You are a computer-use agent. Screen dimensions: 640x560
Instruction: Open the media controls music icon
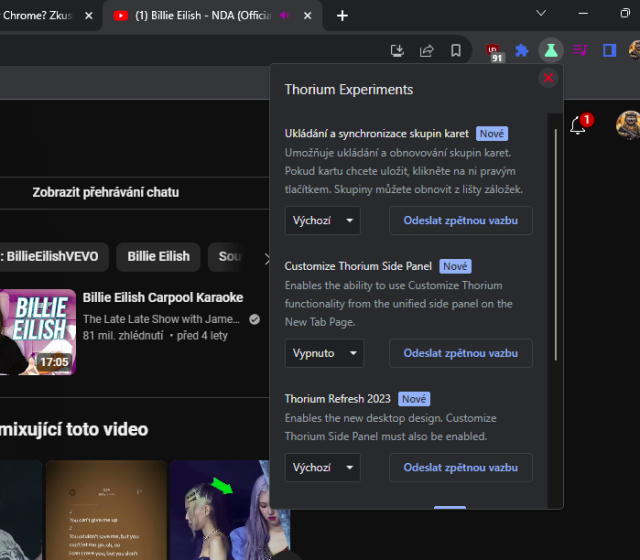tap(580, 51)
